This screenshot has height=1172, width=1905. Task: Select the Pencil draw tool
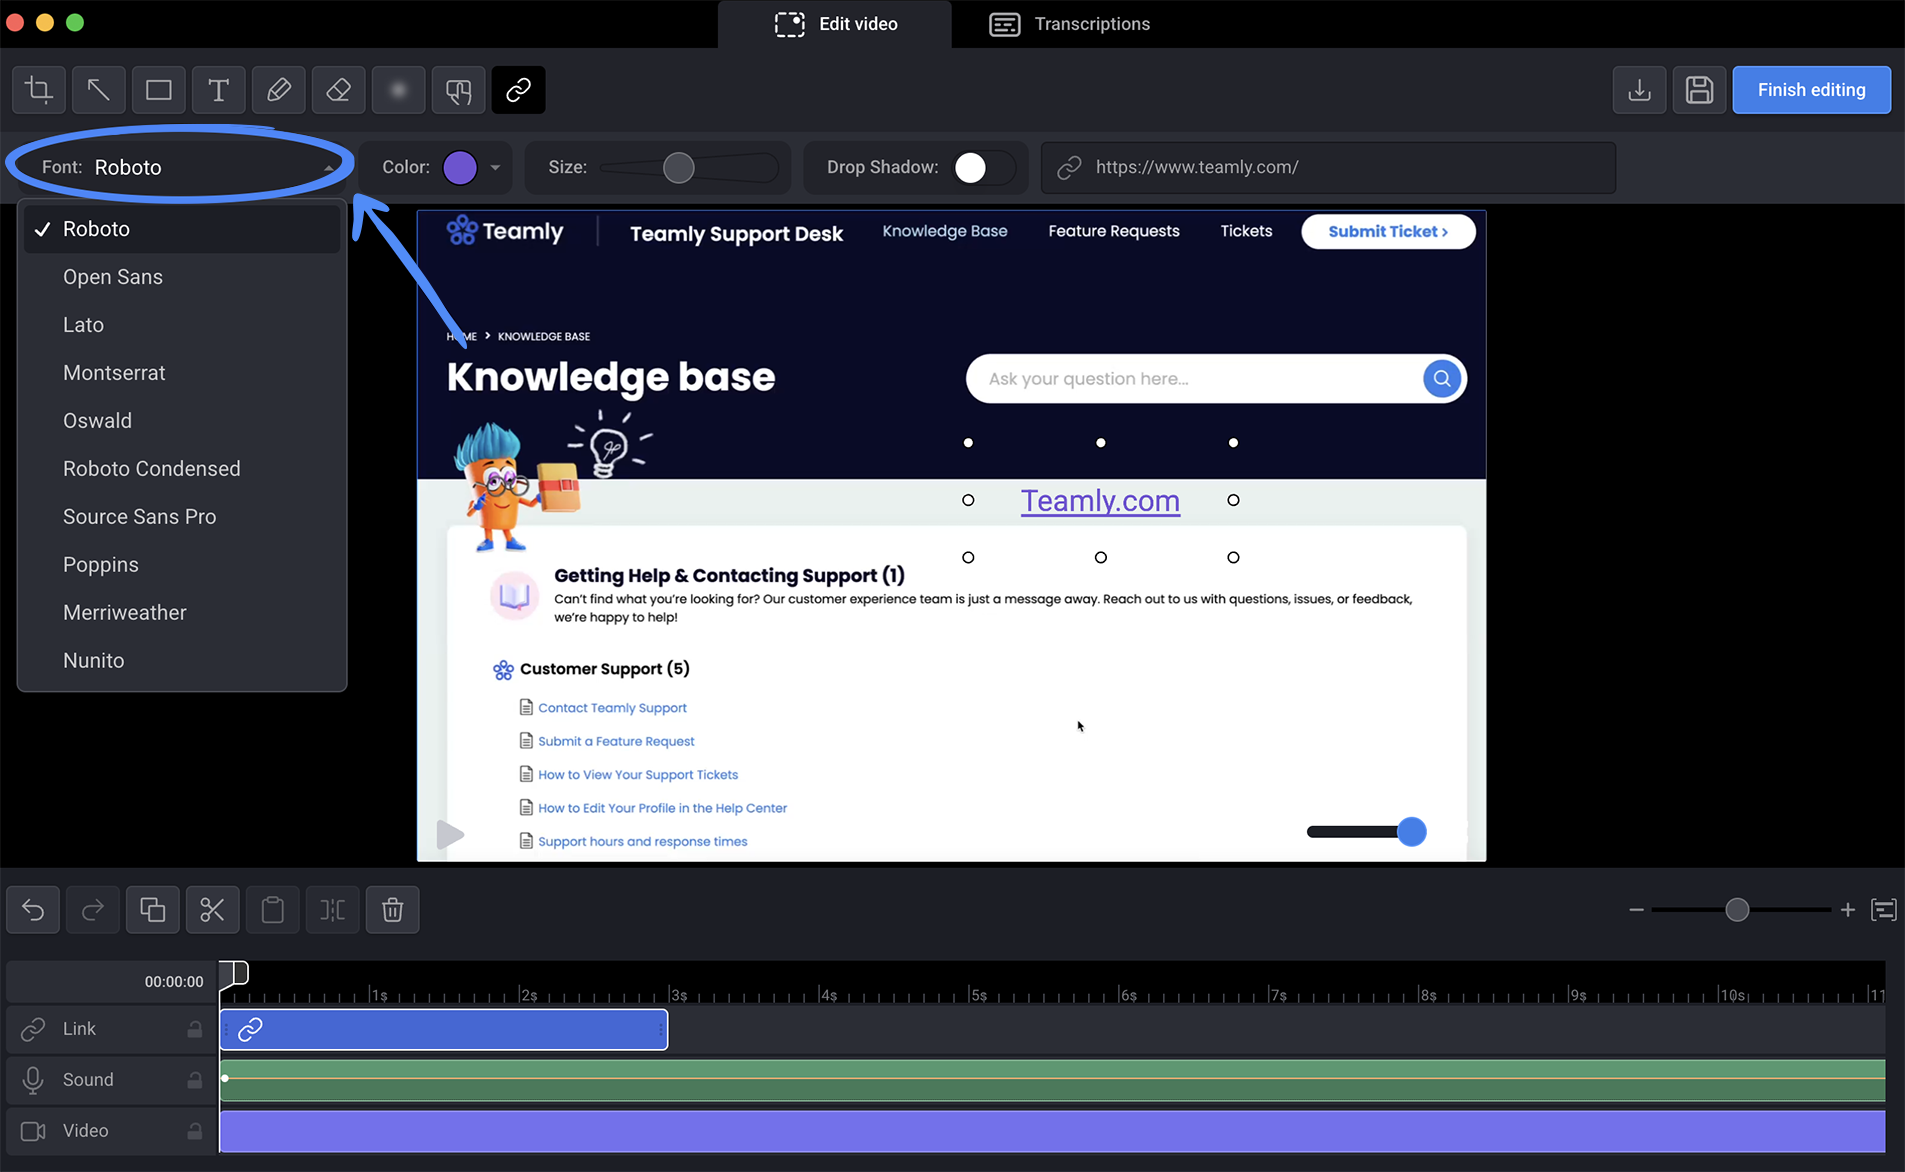coord(279,90)
